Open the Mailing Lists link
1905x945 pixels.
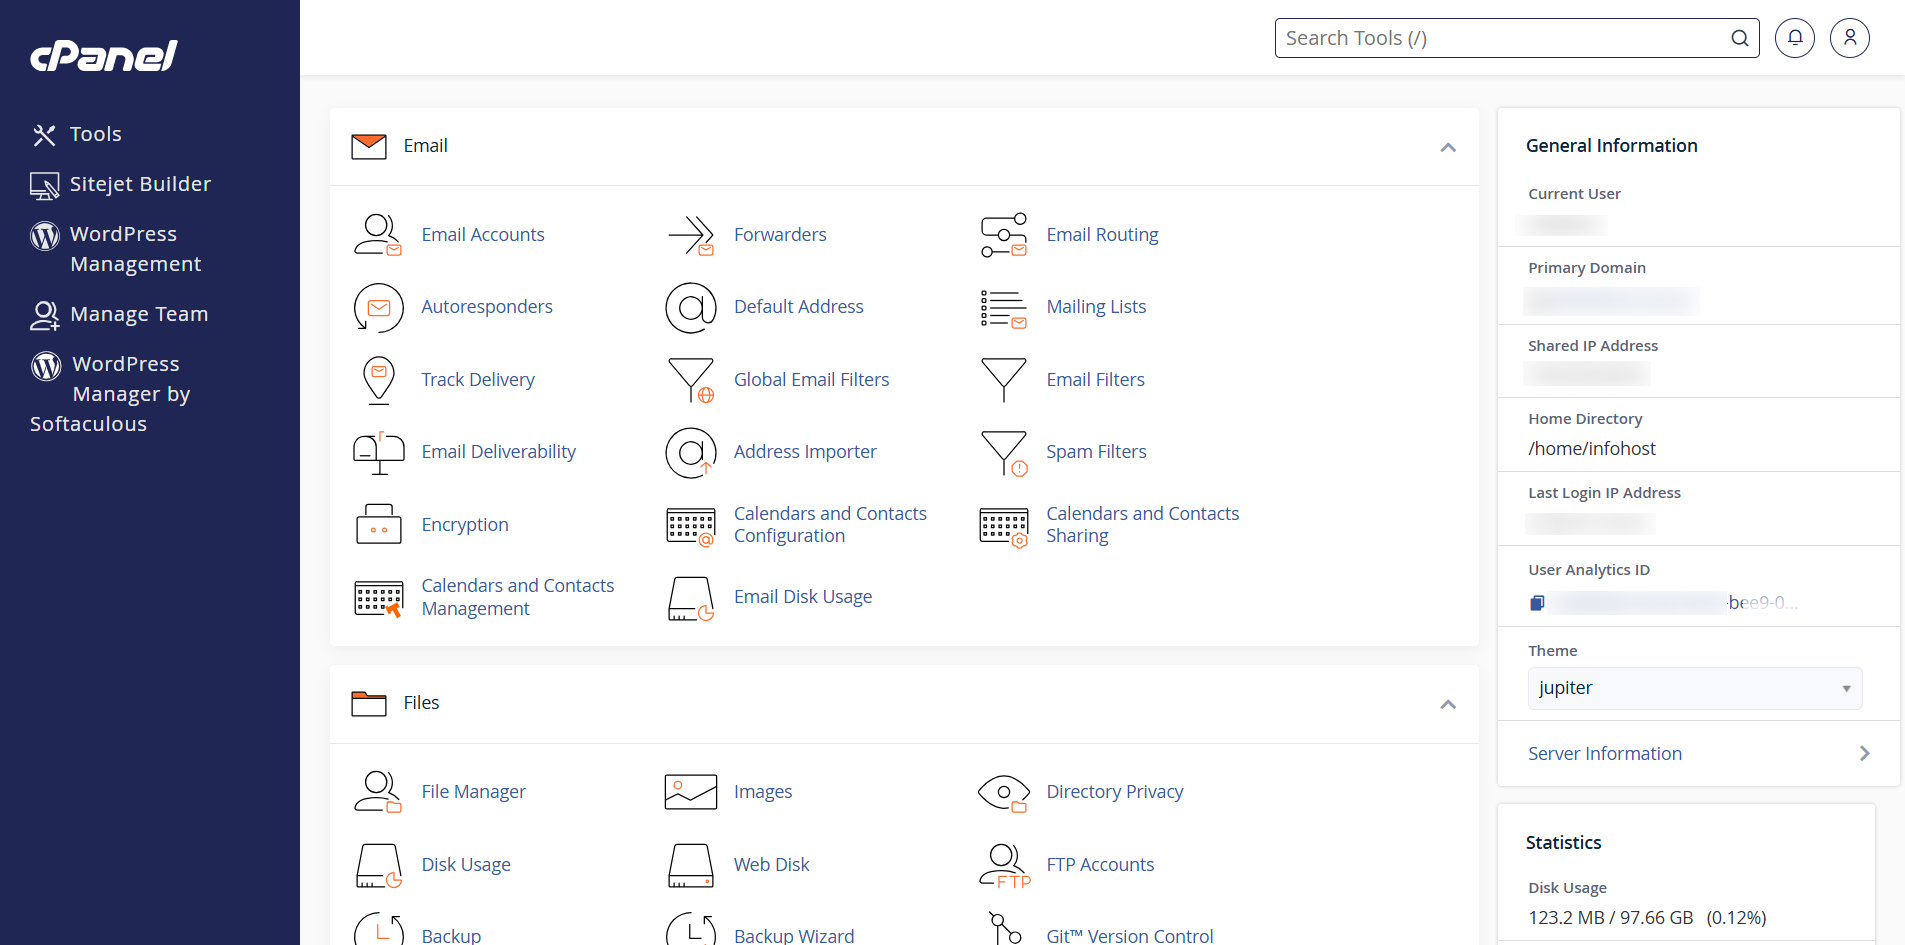pos(1096,307)
